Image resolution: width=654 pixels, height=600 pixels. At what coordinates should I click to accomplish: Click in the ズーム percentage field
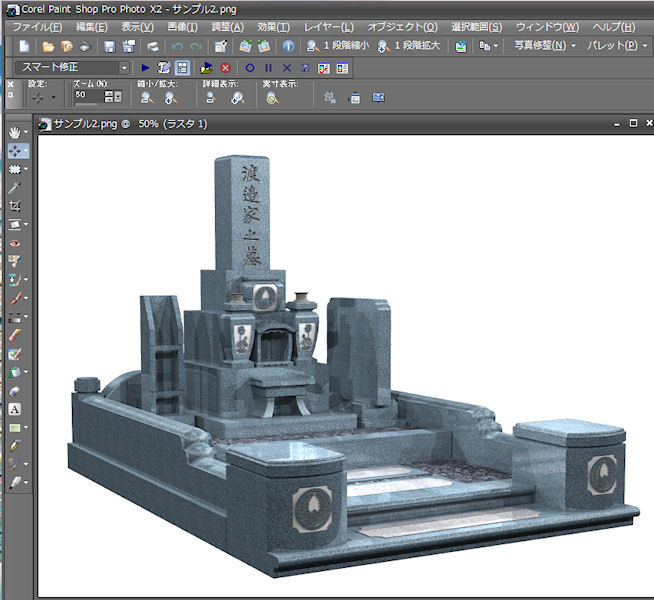click(88, 96)
